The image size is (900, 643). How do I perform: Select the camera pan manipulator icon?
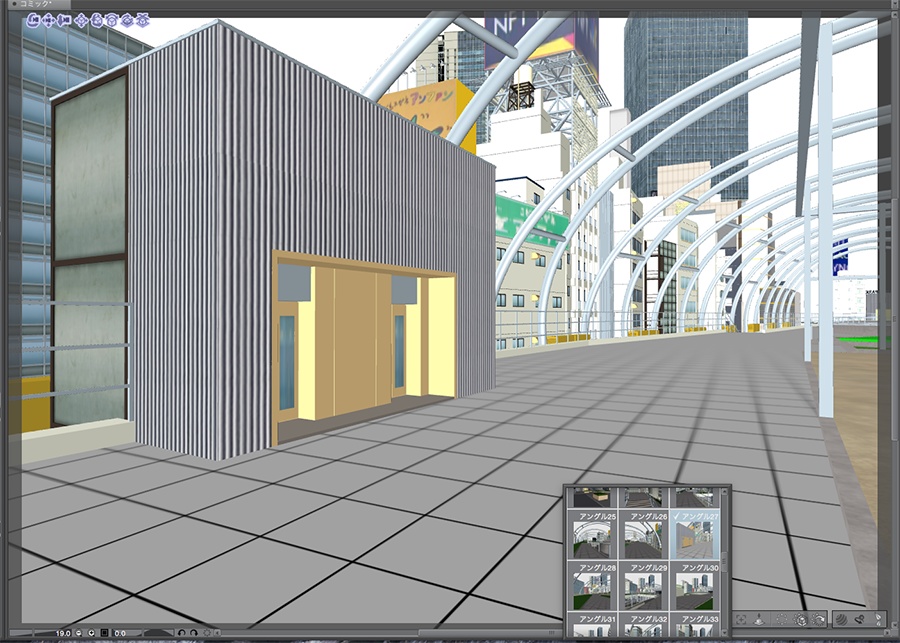(48, 20)
